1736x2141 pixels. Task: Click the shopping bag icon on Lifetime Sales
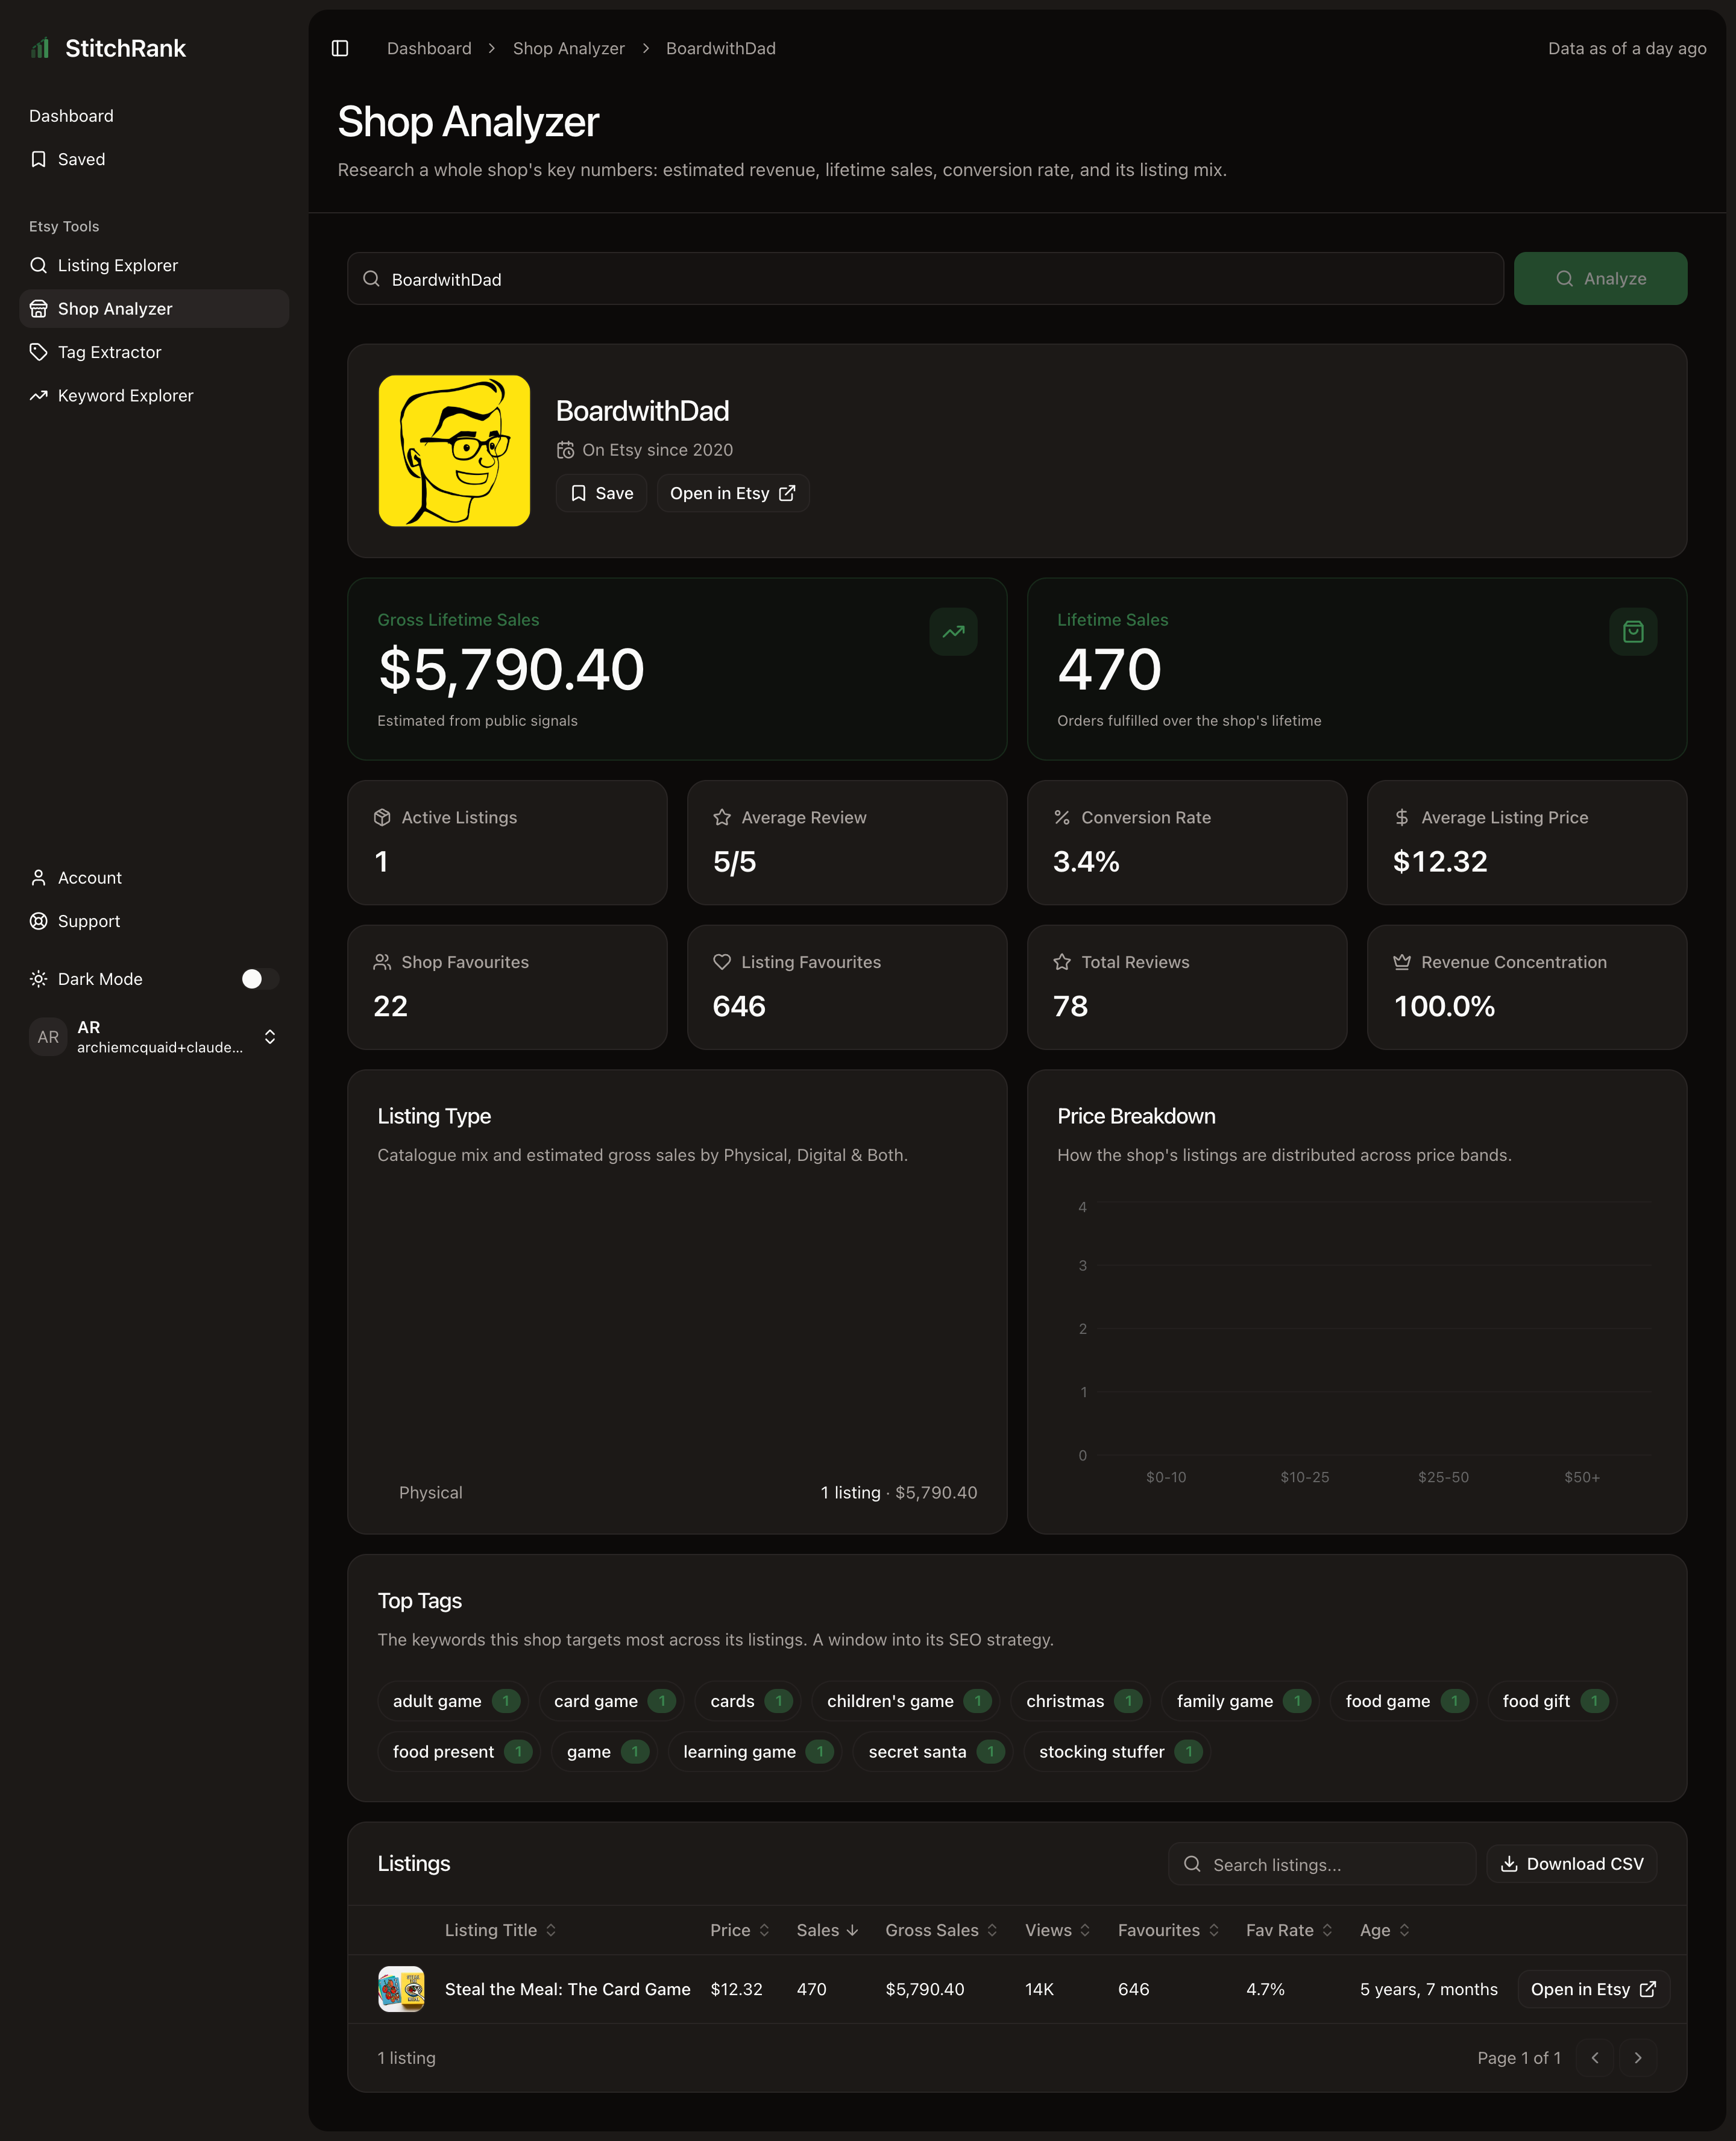click(x=1633, y=632)
